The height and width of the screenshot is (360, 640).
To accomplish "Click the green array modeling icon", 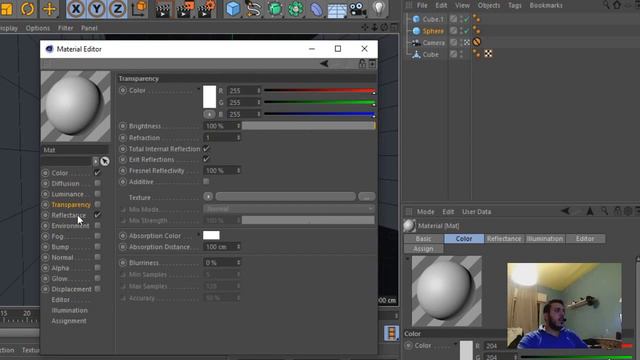I will pos(296,9).
